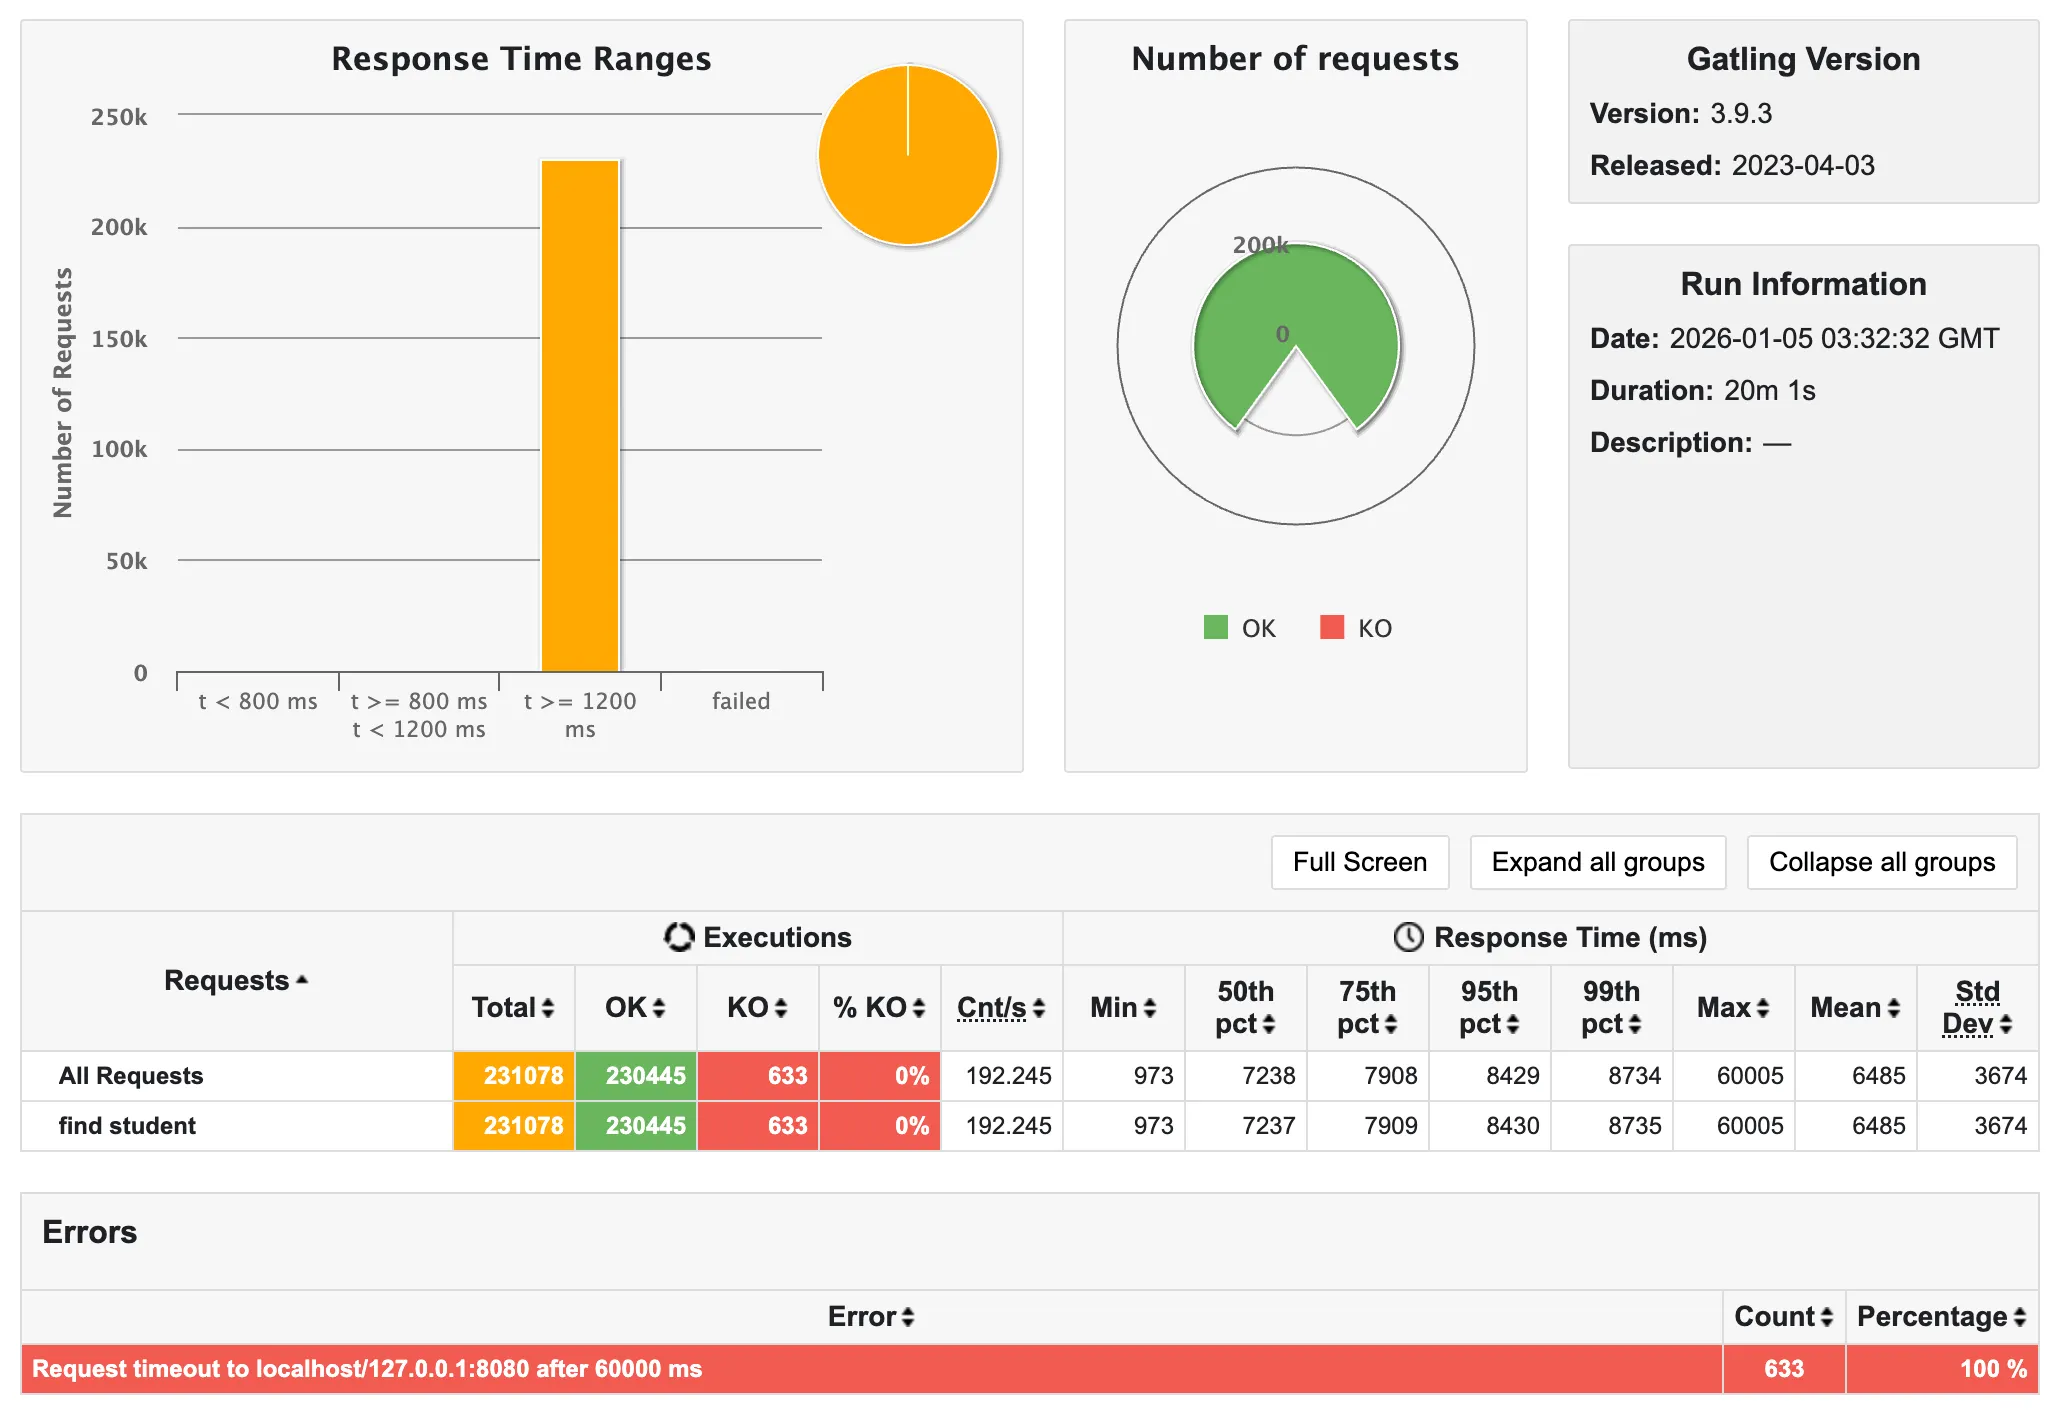Click sort arrows next to Mean header
2056x1410 pixels.
(x=1893, y=1008)
